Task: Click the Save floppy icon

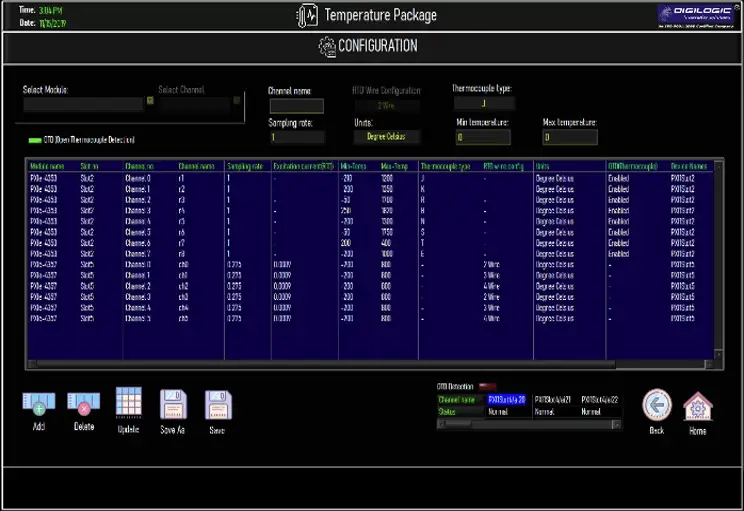Action: pyautogui.click(x=217, y=403)
